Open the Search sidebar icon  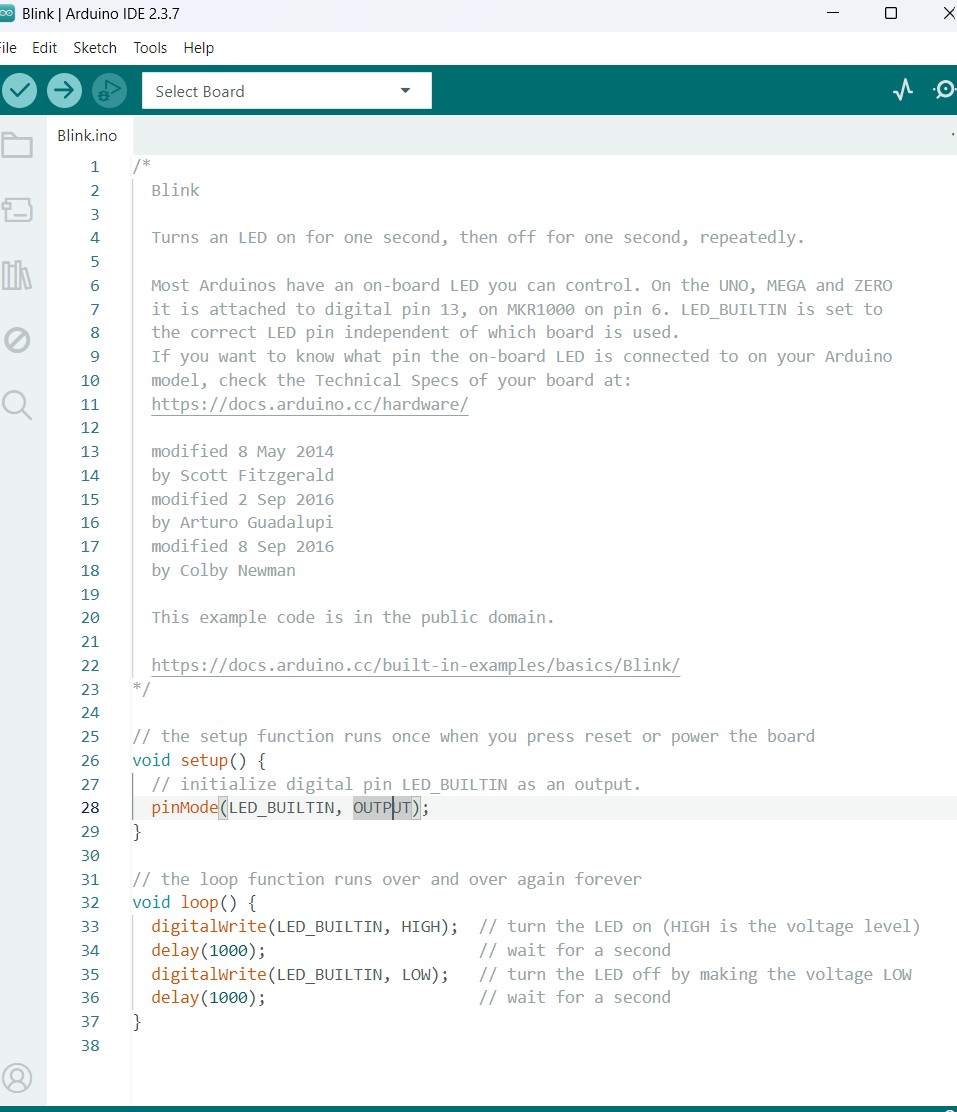coord(17,405)
